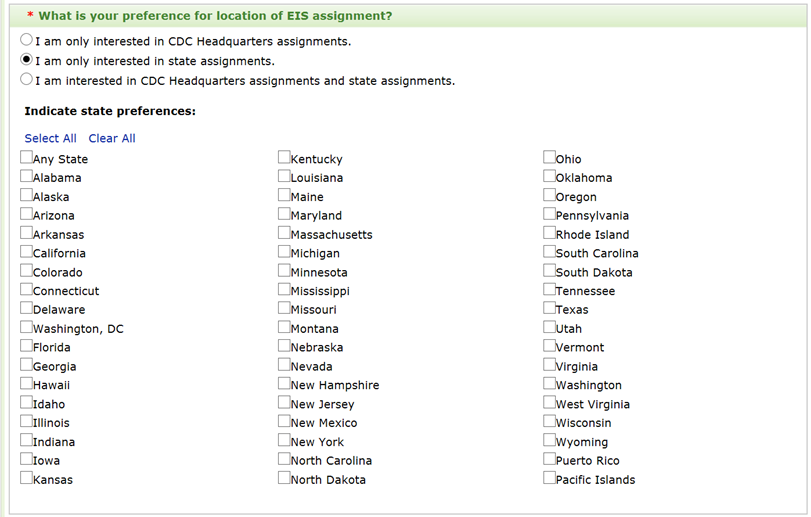The image size is (811, 517).
Task: Select the Kansas checkbox
Action: pos(26,478)
